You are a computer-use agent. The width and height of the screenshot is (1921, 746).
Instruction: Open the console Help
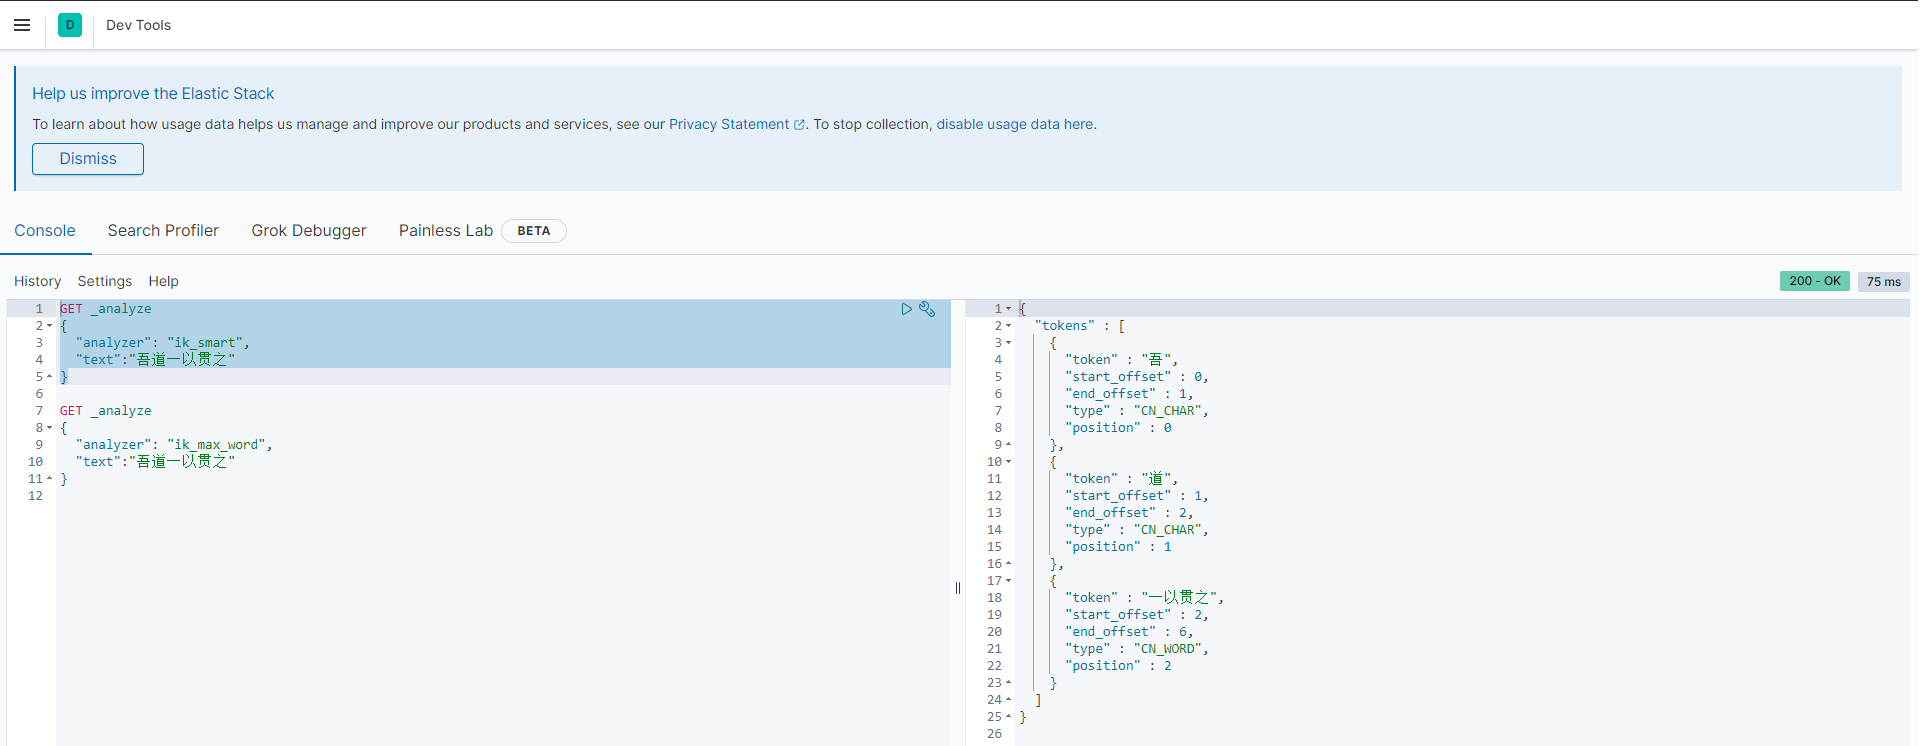click(164, 281)
